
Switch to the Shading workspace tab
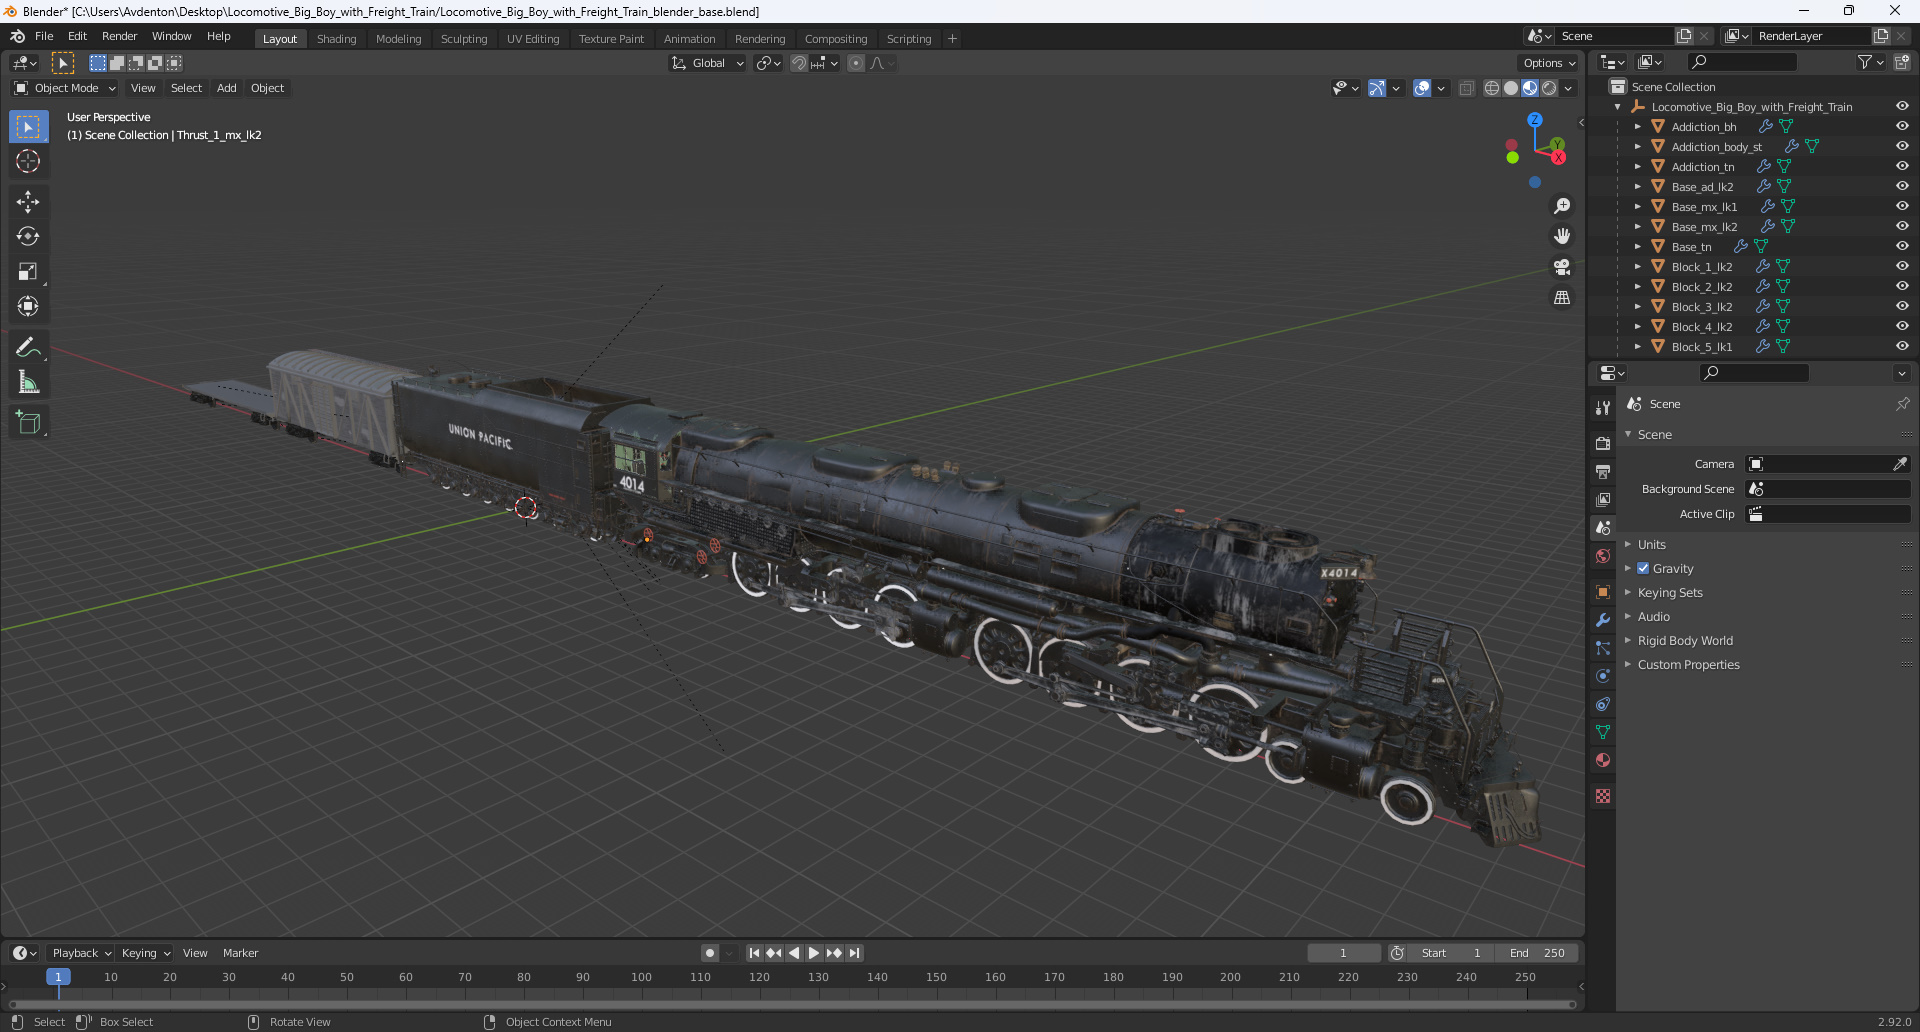tap(336, 39)
